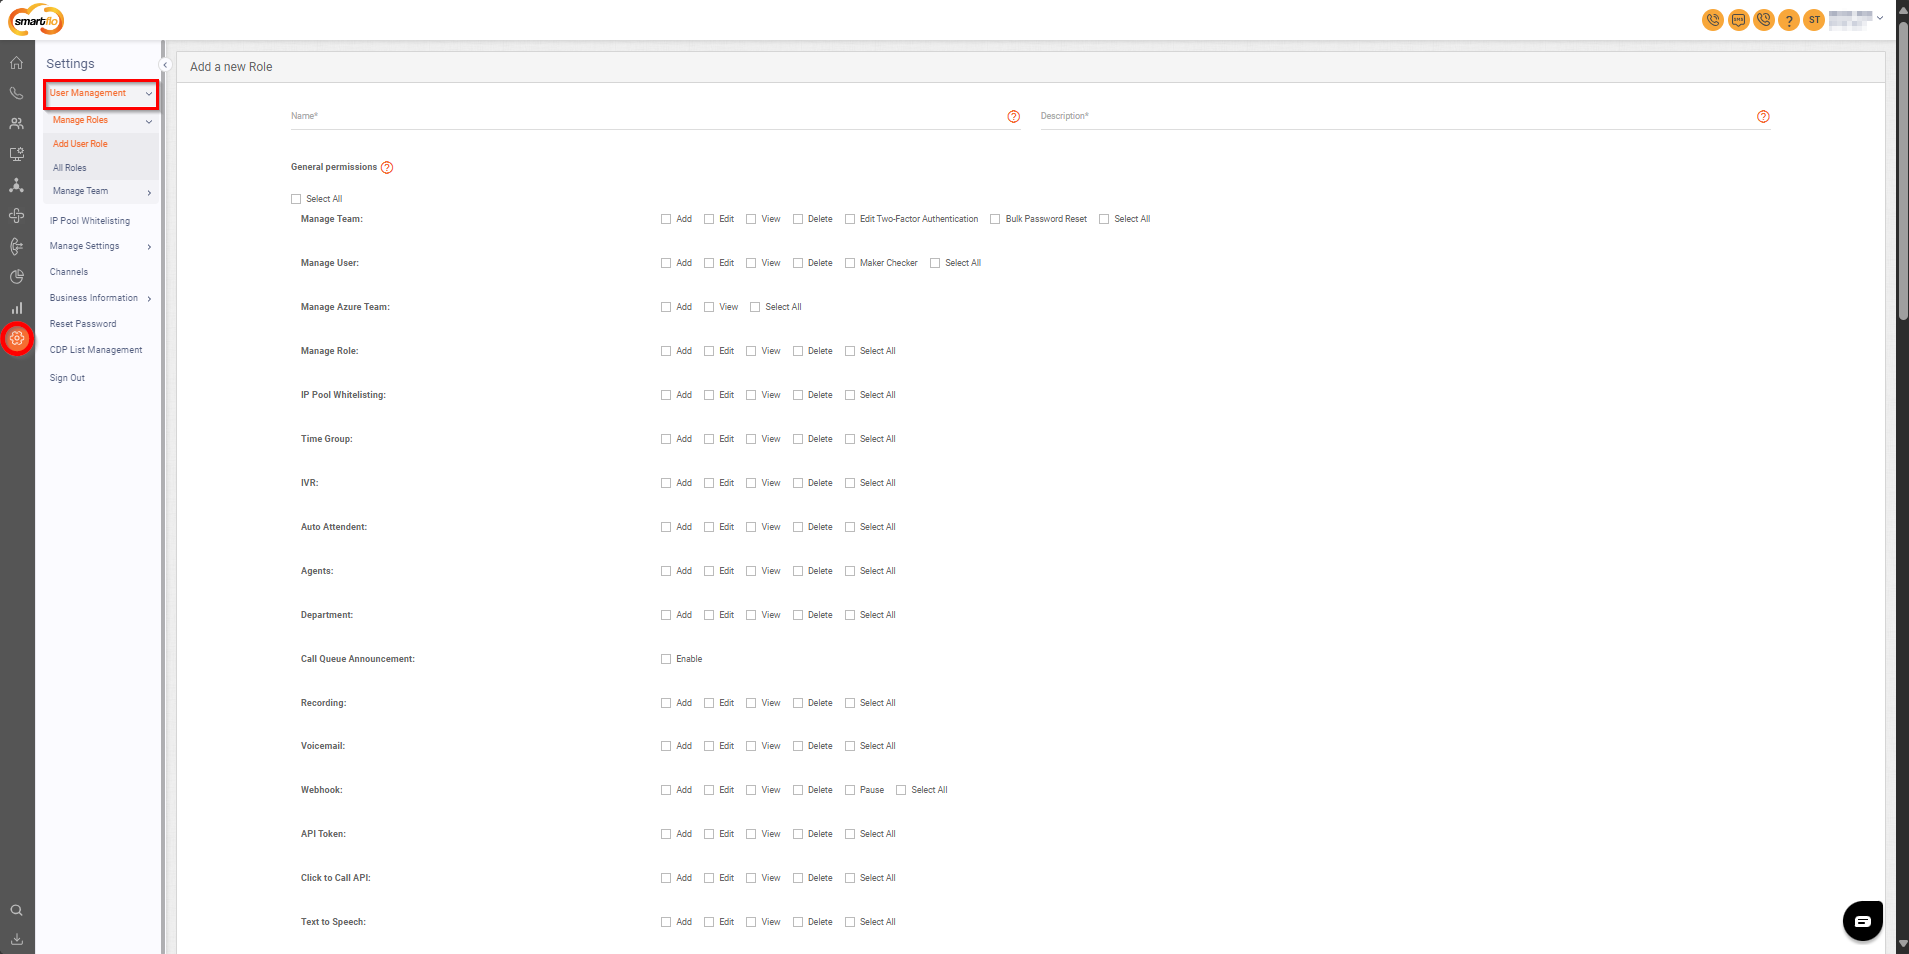Image resolution: width=1909 pixels, height=954 pixels.
Task: Check Pause for Webhook
Action: (850, 790)
